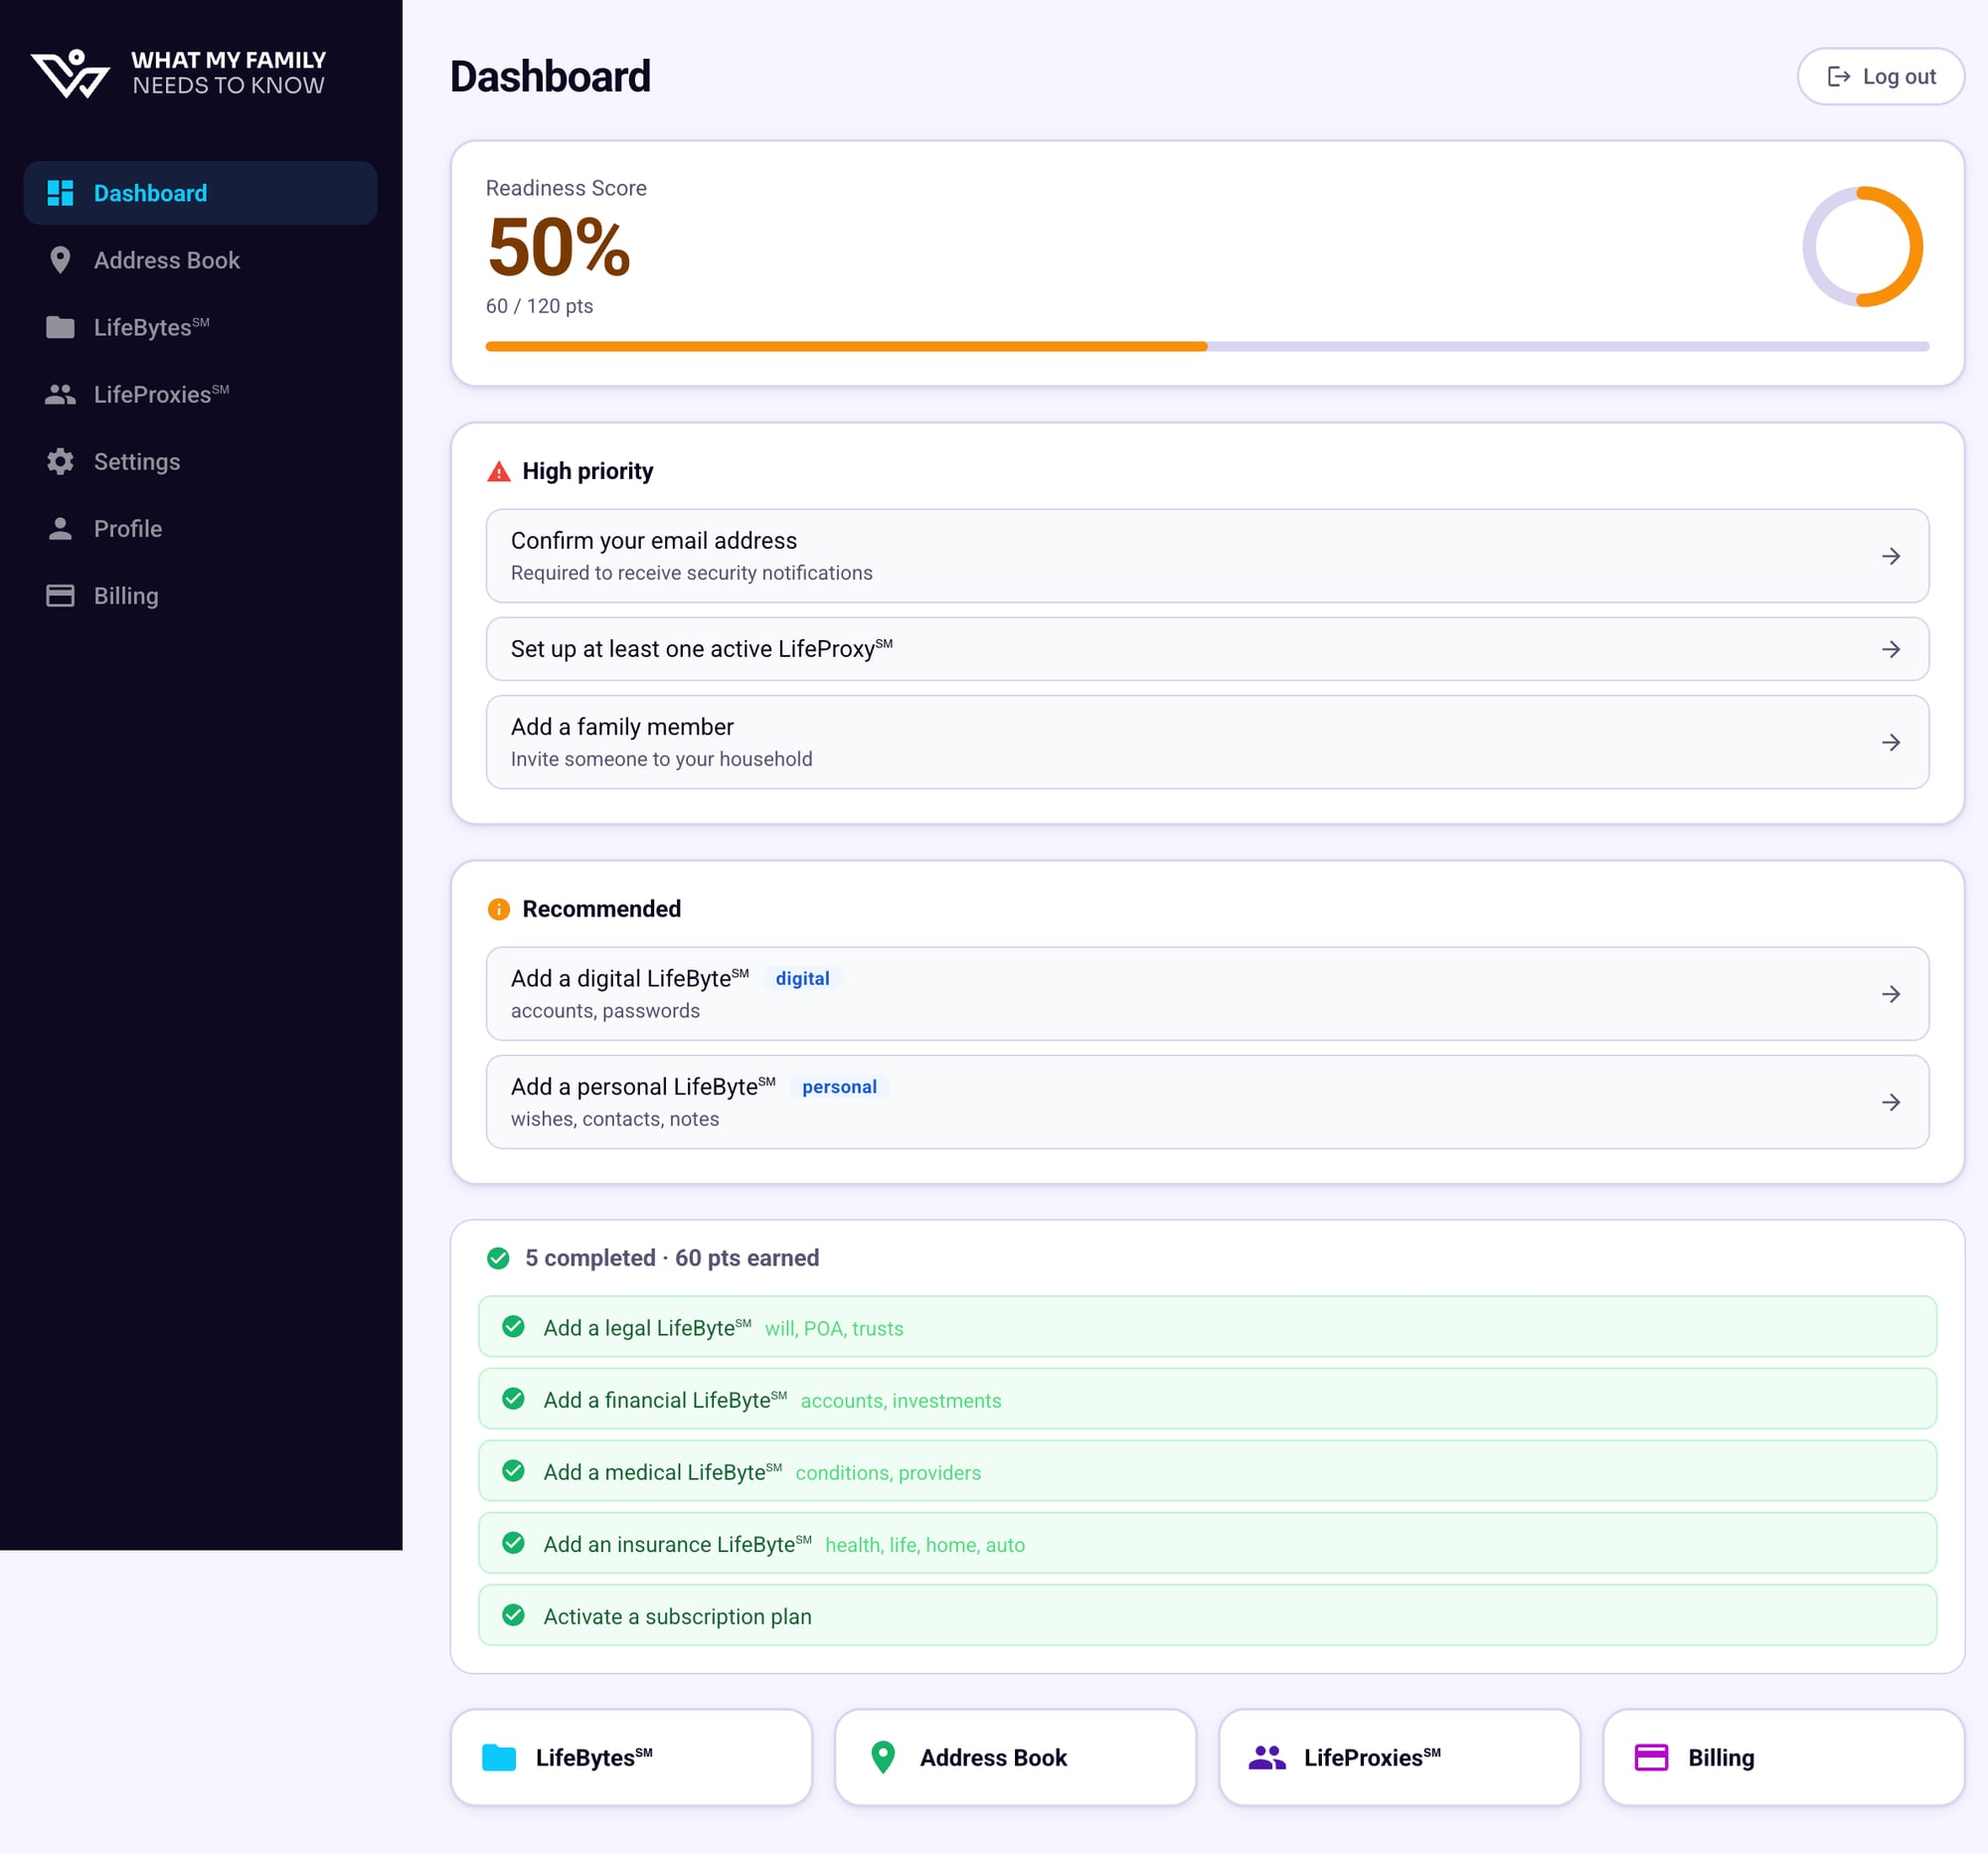This screenshot has width=1988, height=1854.
Task: Expand Confirm your email address via its arrow
Action: [1892, 556]
